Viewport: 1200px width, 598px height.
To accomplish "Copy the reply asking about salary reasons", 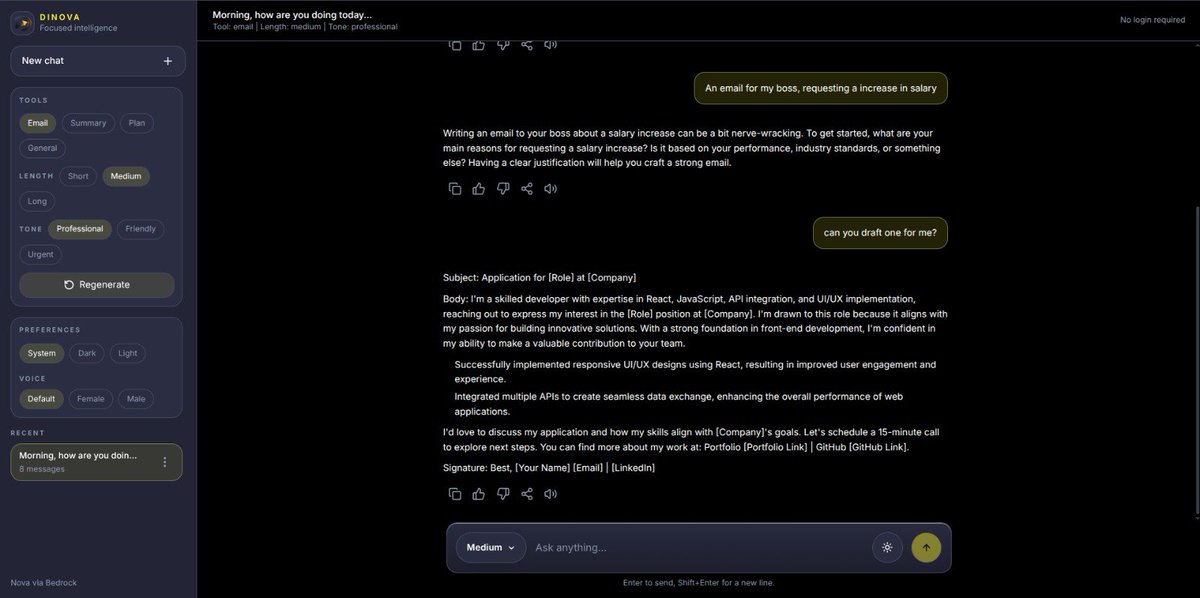I will click(x=455, y=188).
